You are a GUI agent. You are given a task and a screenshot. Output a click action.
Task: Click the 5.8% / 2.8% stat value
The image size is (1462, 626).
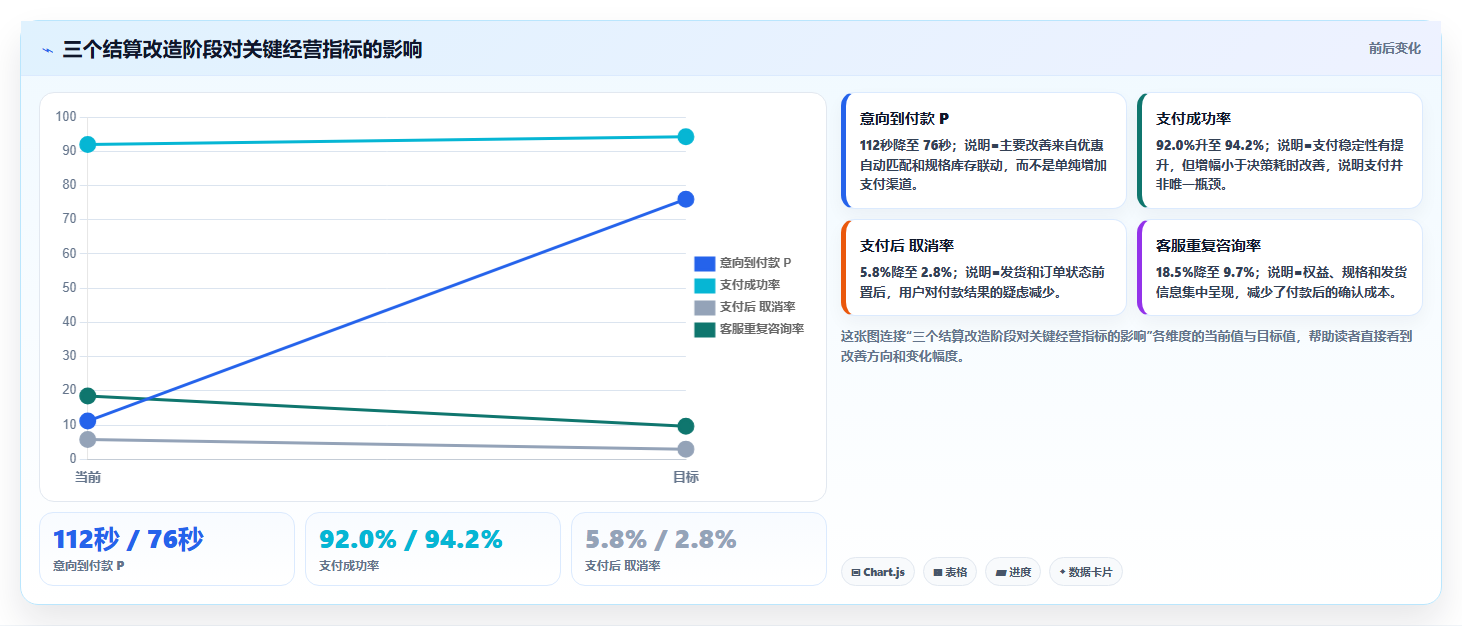[661, 540]
